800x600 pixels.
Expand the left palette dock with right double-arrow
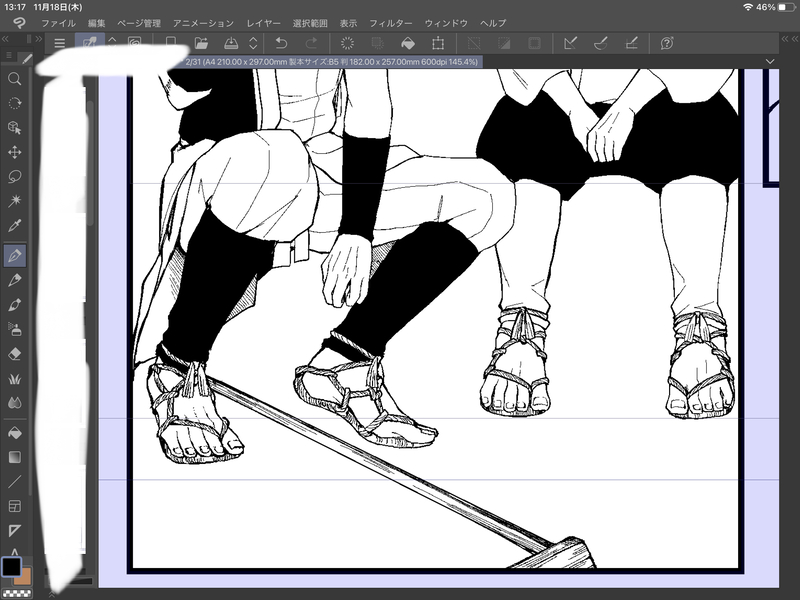[x=39, y=39]
